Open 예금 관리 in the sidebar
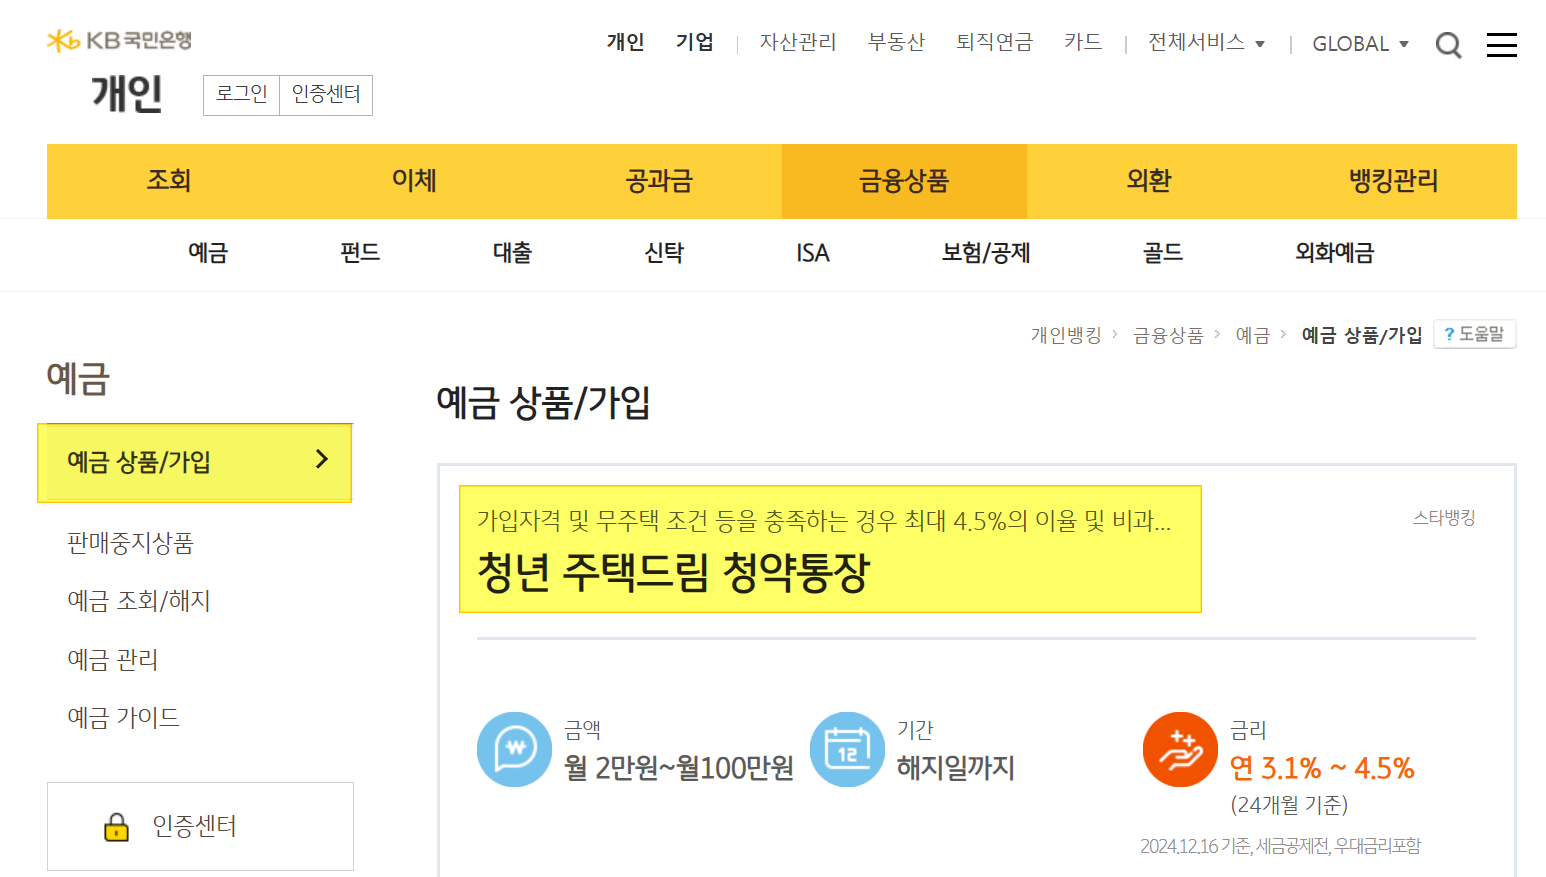This screenshot has width=1546, height=877. (x=112, y=660)
